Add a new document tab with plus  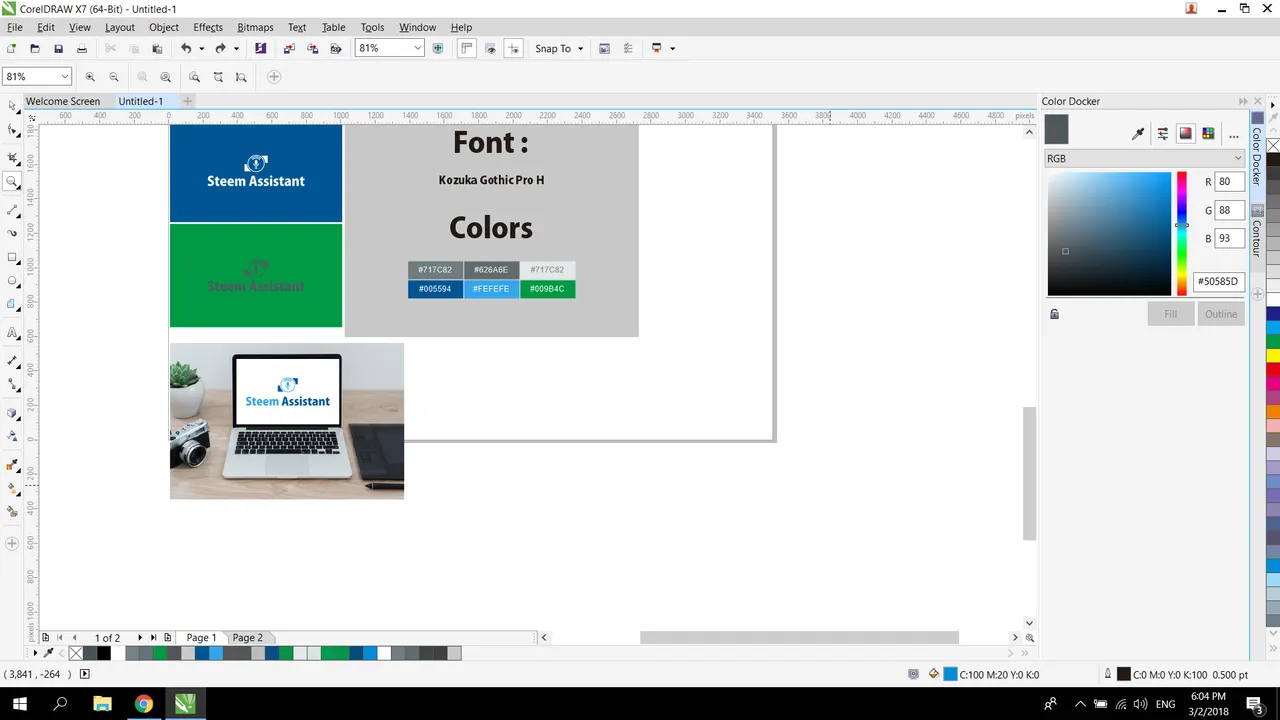click(x=187, y=101)
